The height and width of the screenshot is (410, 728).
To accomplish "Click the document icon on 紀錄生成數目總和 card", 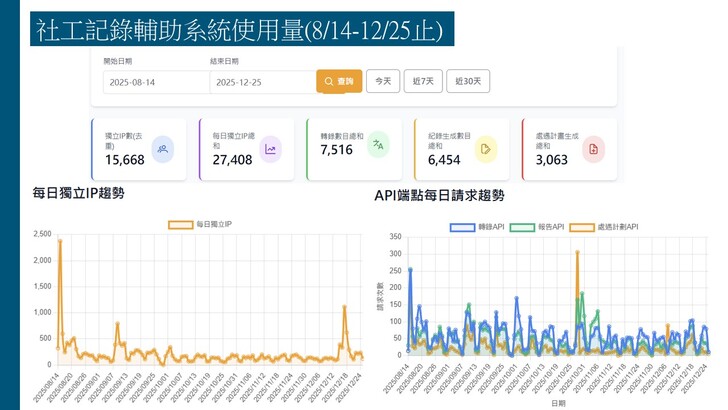I will coord(485,149).
